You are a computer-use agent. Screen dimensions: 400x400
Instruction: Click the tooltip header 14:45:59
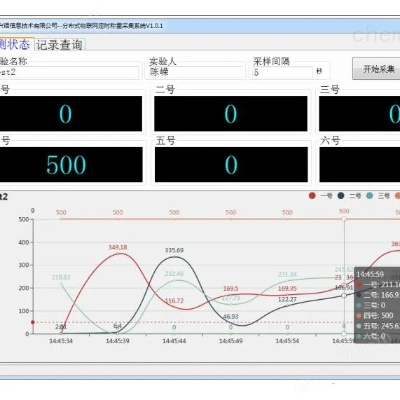(x=370, y=274)
